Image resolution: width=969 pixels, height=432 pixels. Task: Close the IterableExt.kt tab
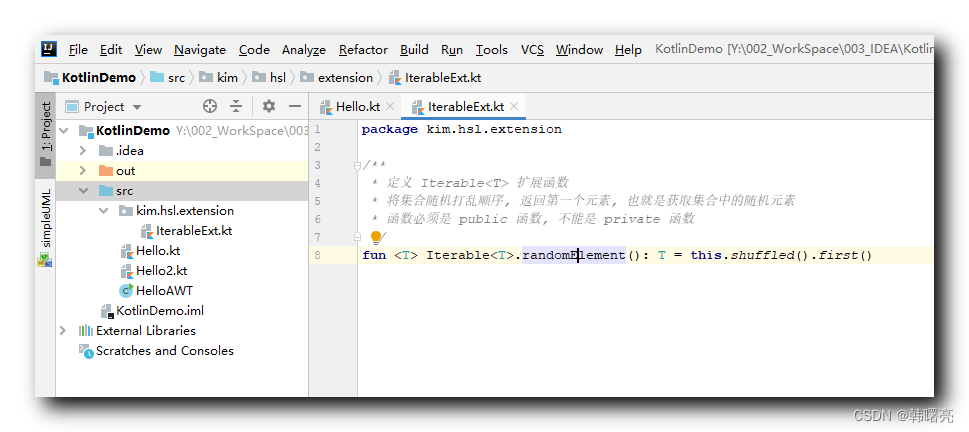point(514,106)
